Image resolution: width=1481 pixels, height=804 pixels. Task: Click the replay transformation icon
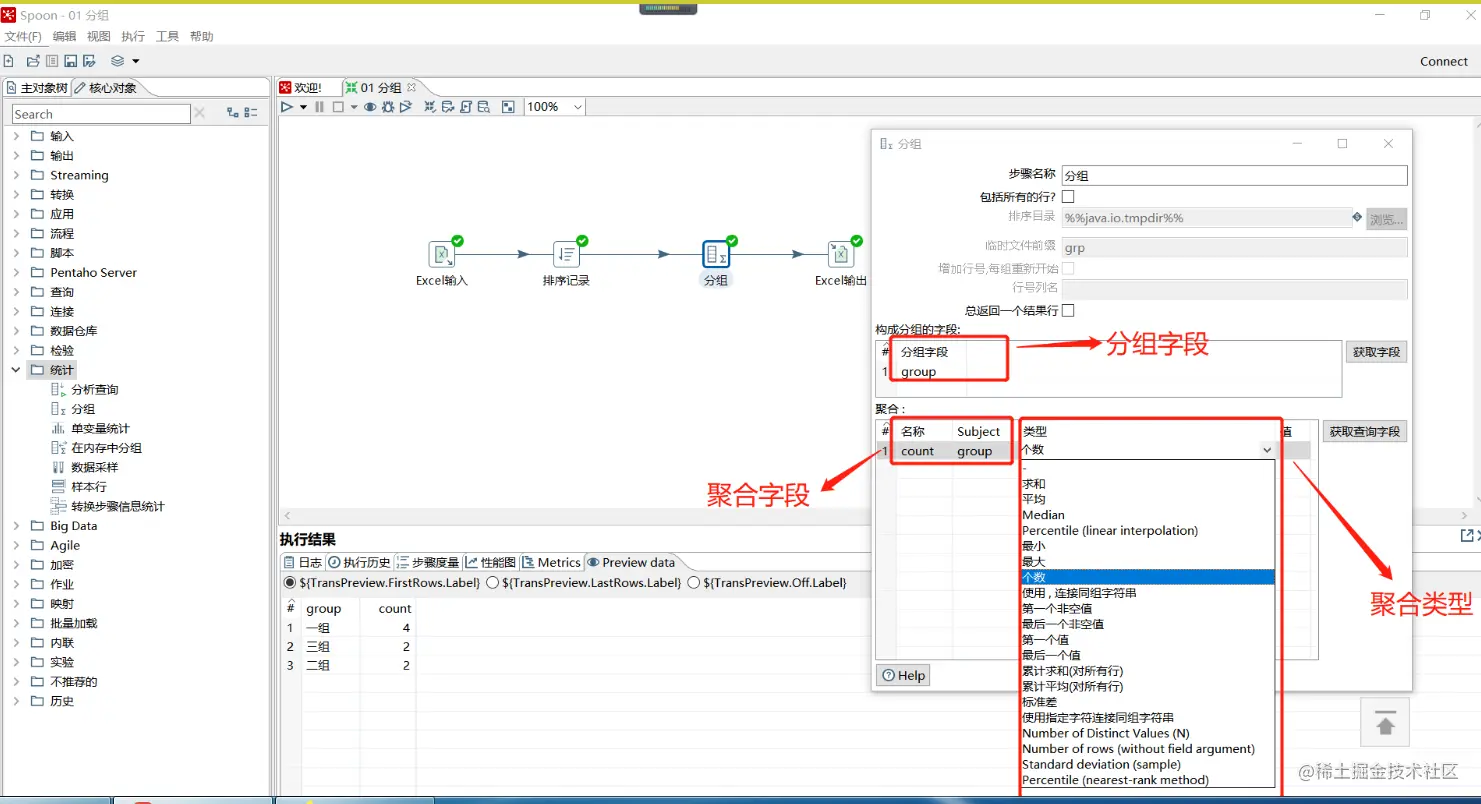[405, 107]
